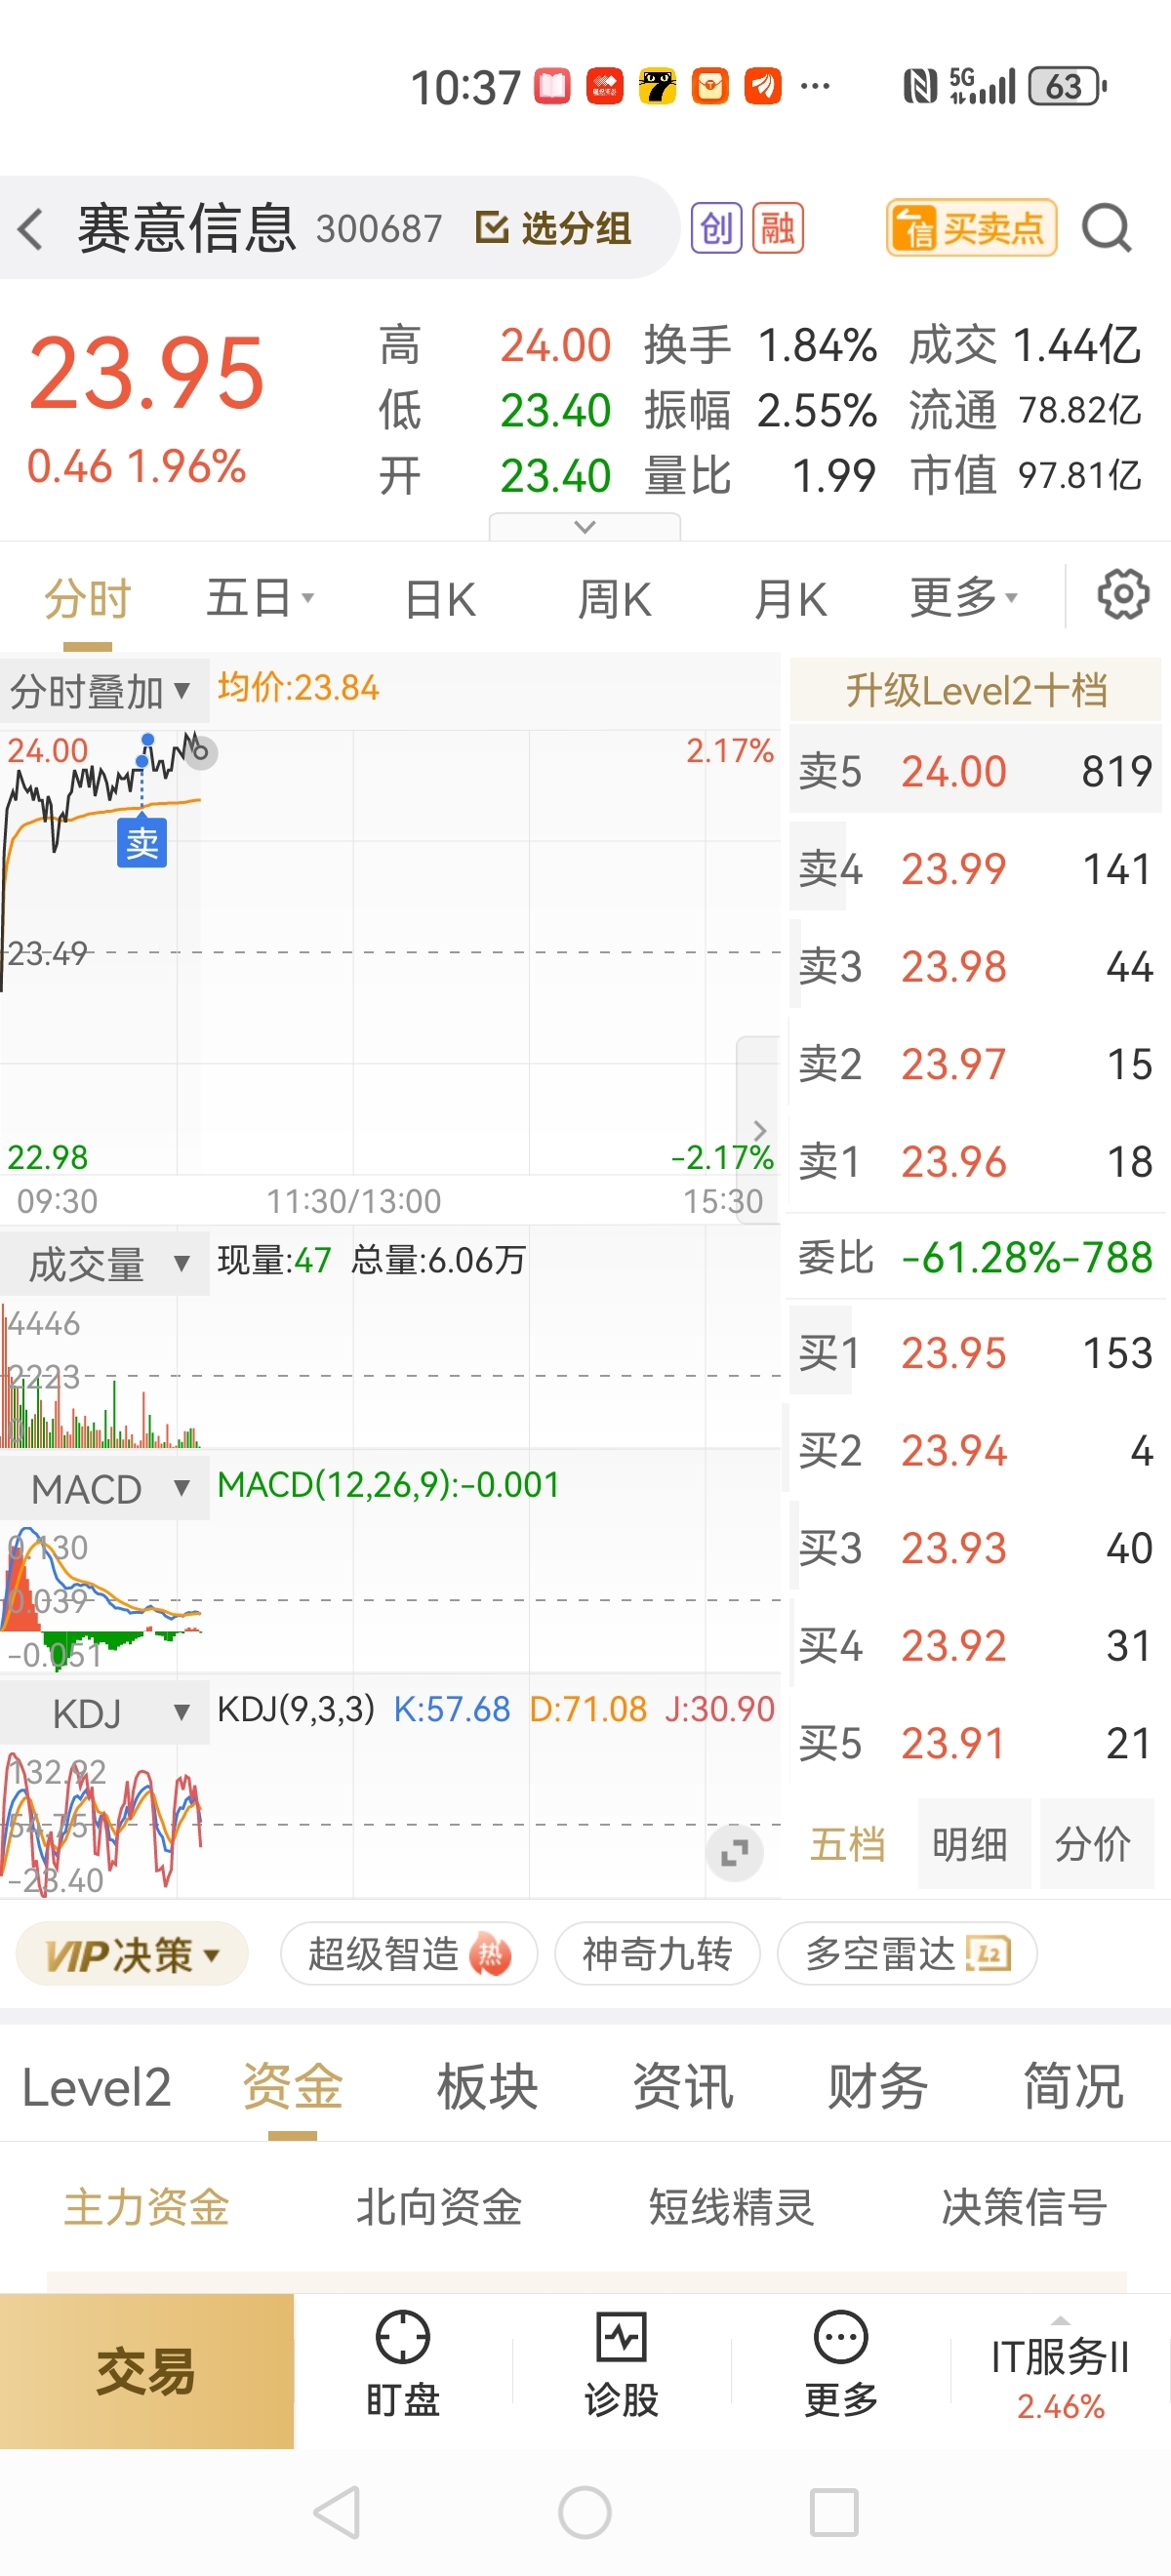Open 资讯 tab
Viewport: 1171px width, 2576px height.
(683, 2087)
